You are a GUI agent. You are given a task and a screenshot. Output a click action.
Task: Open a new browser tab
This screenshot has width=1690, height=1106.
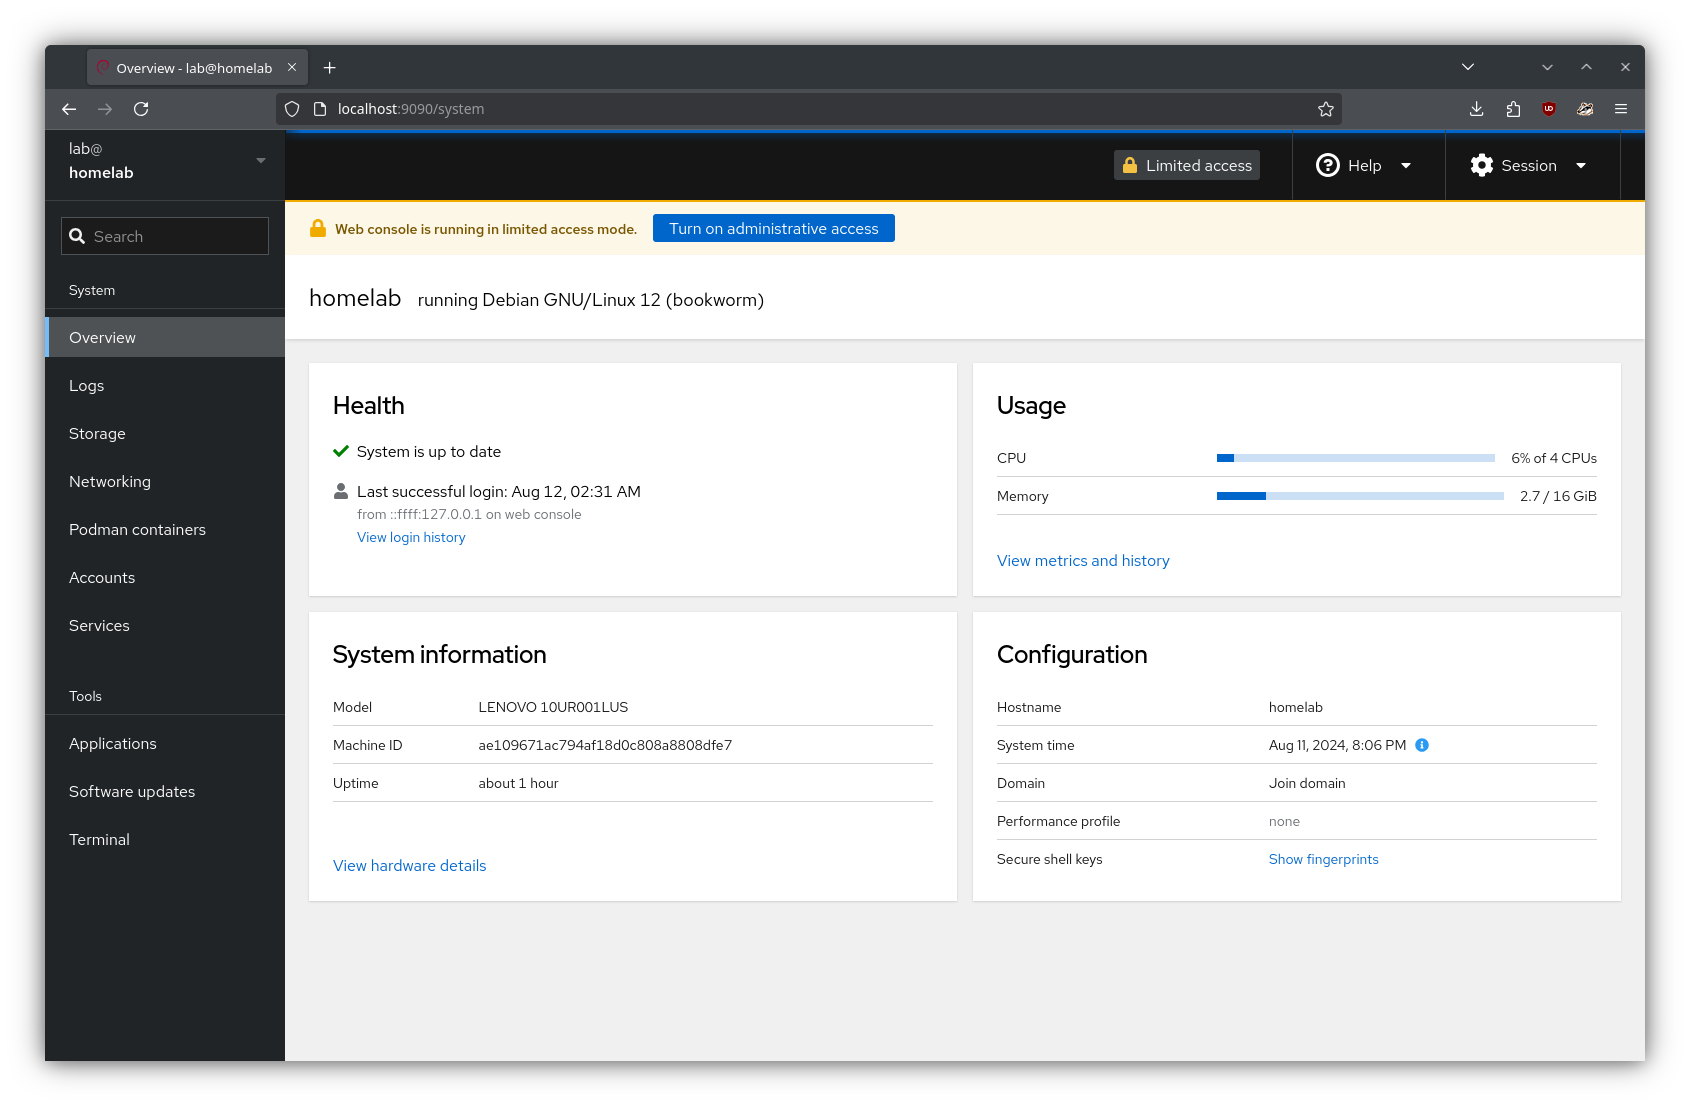(x=330, y=68)
